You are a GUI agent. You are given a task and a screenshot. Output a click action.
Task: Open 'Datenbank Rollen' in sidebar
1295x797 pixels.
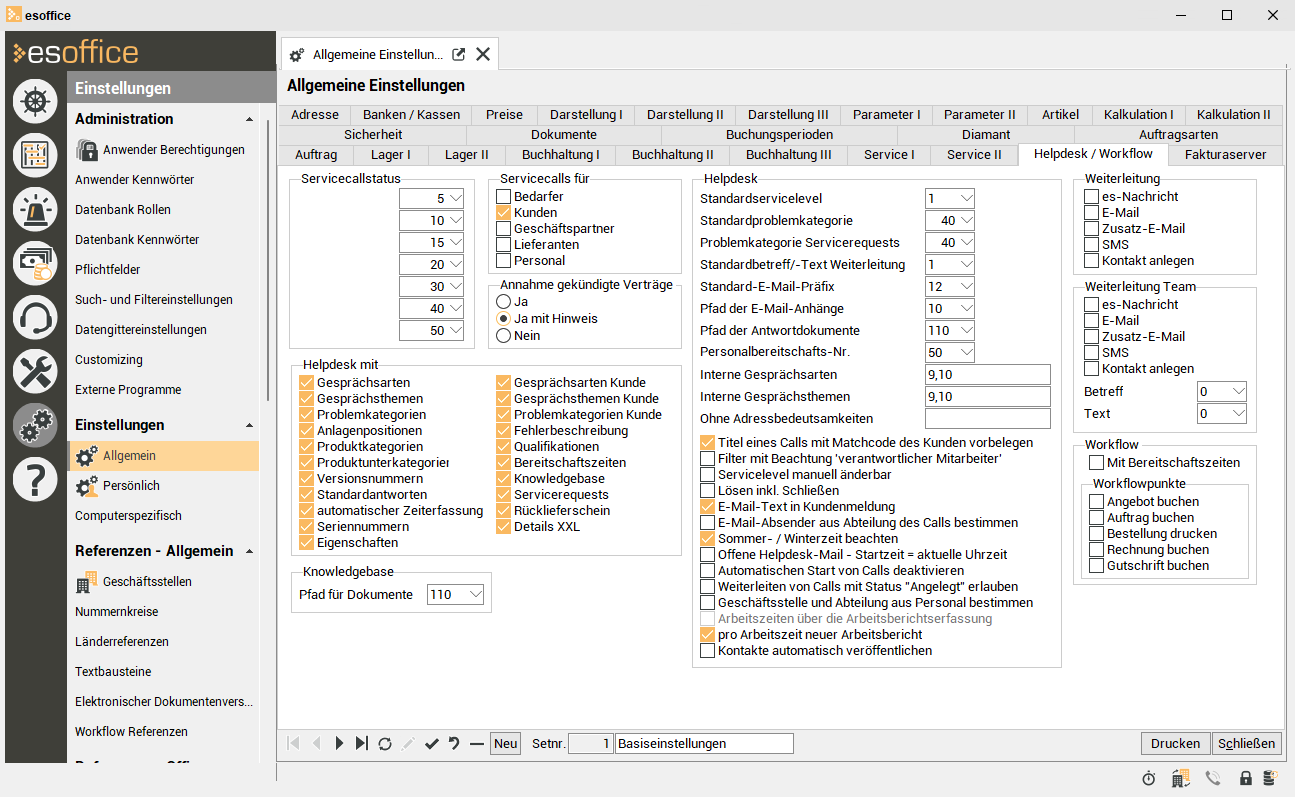pyautogui.click(x=123, y=210)
